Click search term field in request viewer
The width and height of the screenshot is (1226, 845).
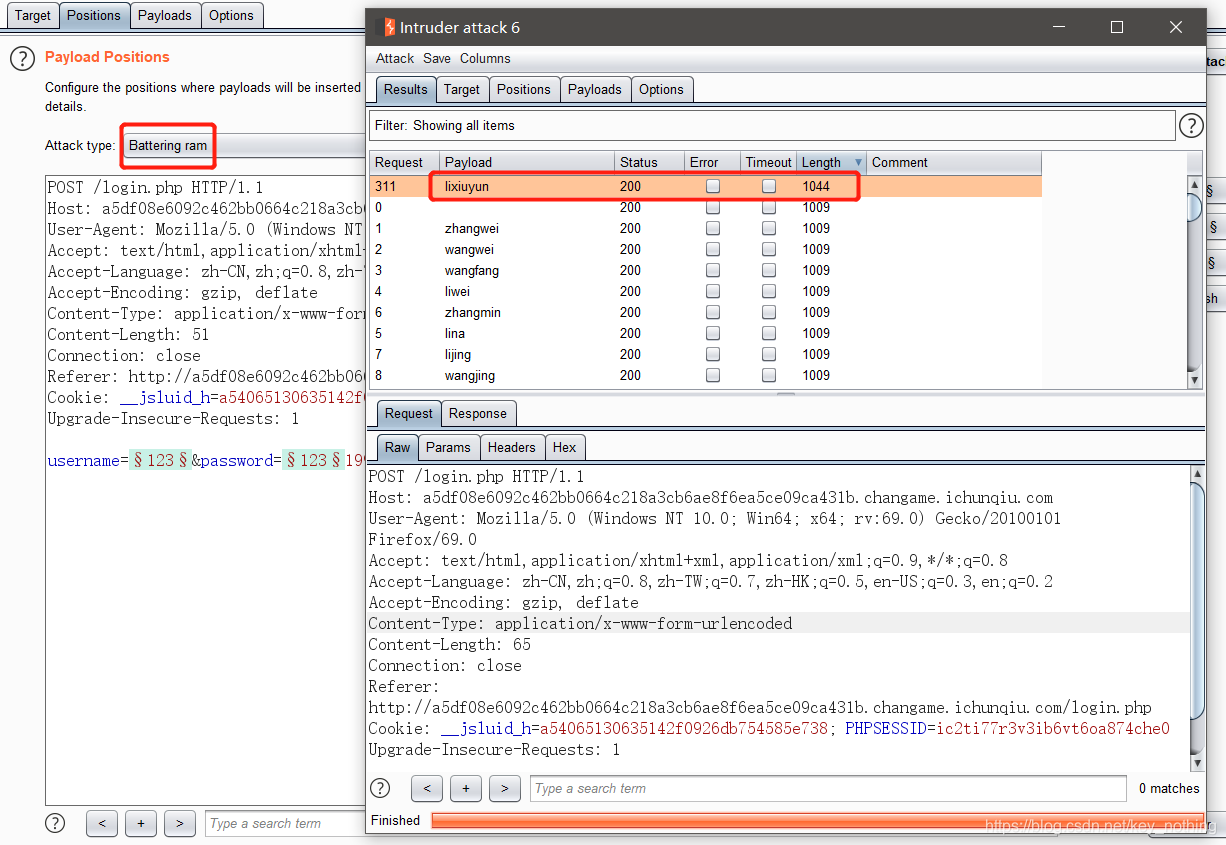[x=828, y=788]
